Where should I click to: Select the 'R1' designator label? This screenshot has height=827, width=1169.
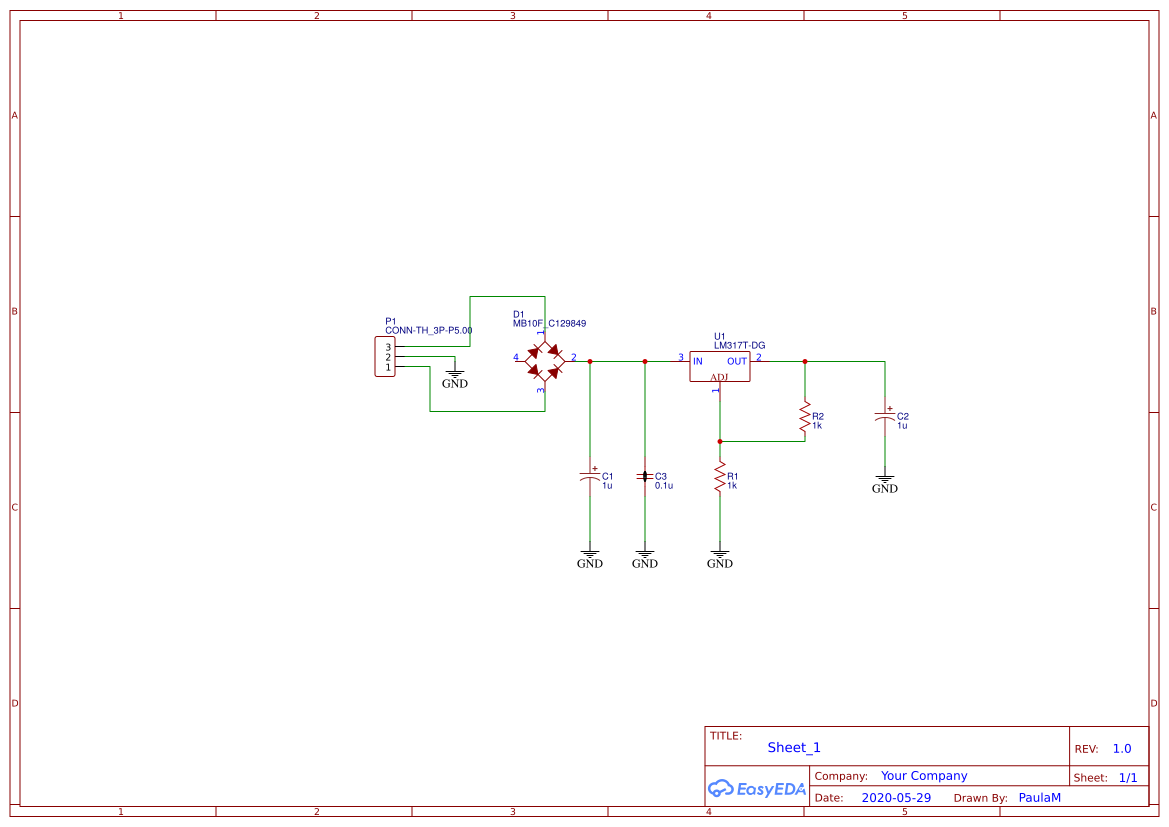(x=733, y=477)
